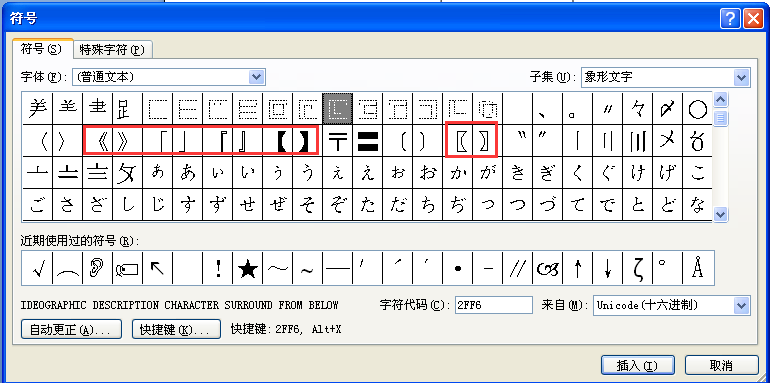Viewport: 772px width, 383px height.
Task: Pick the ditto mark 〃 symbol
Action: 608,108
